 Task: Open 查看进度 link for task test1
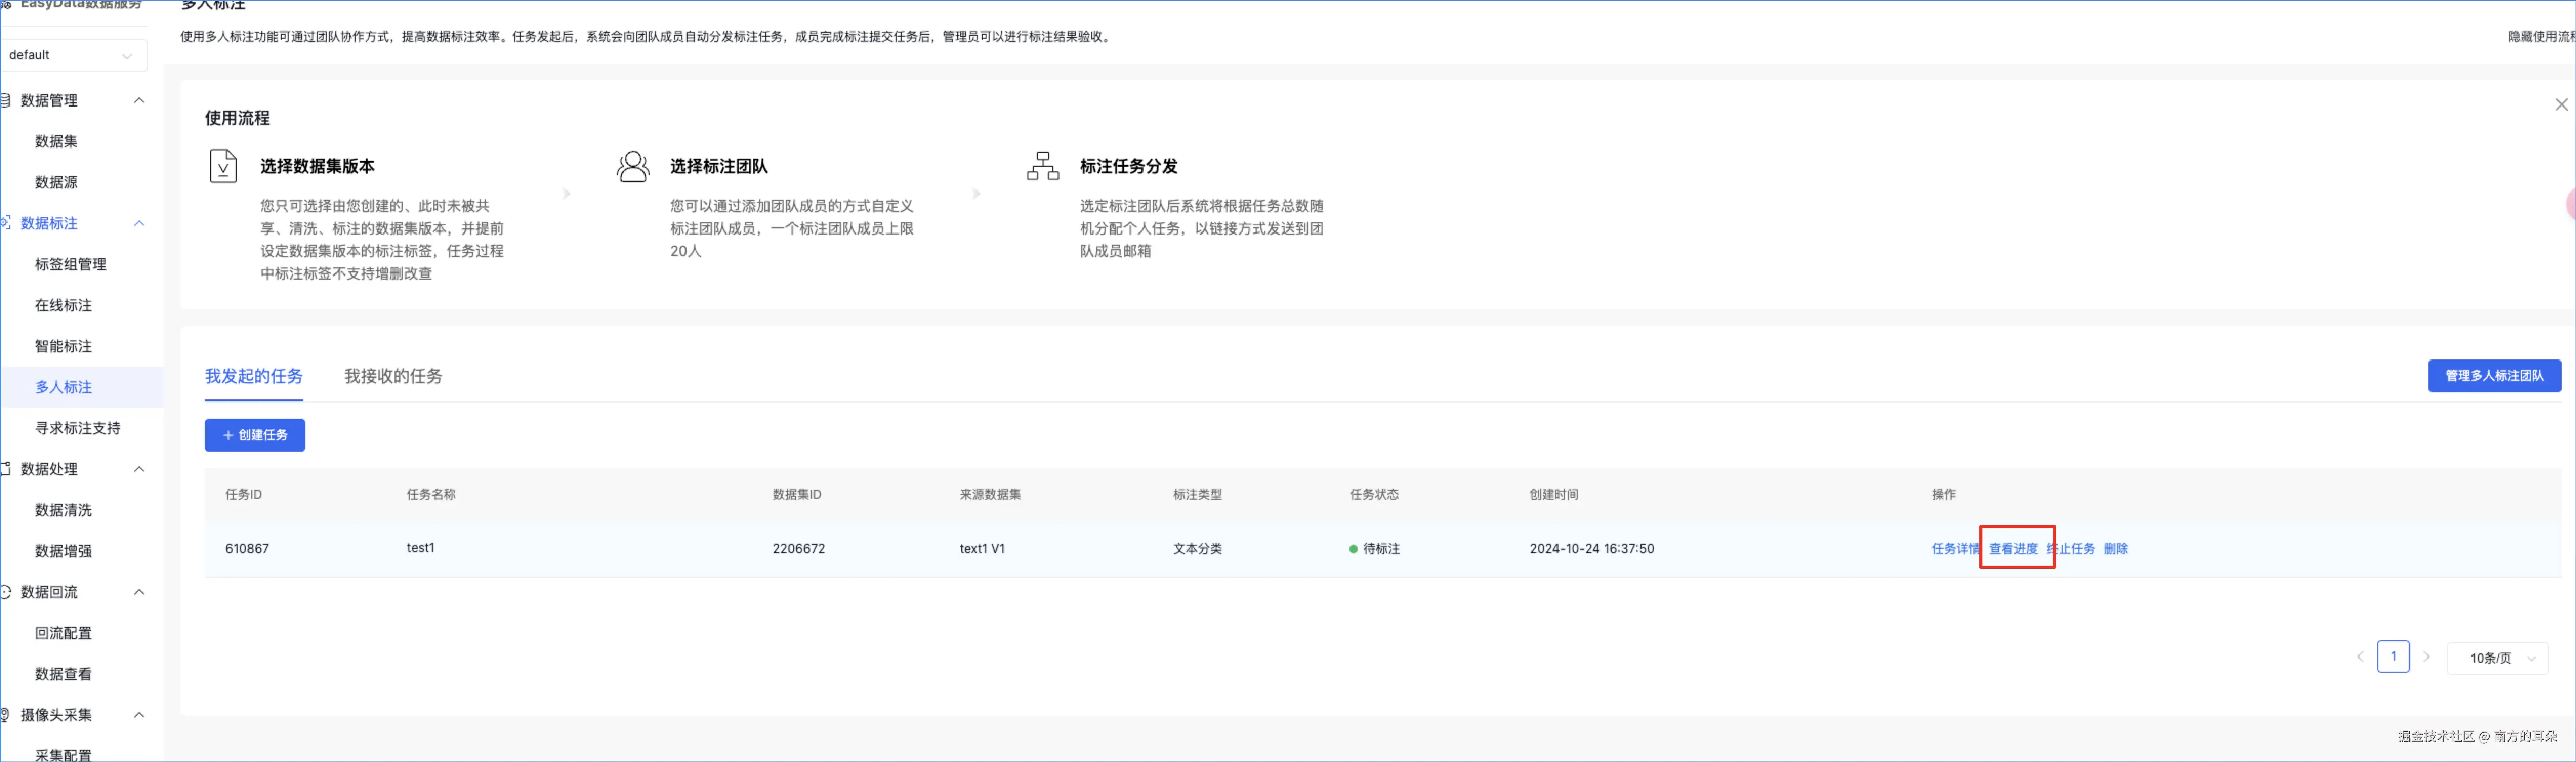click(x=2012, y=549)
